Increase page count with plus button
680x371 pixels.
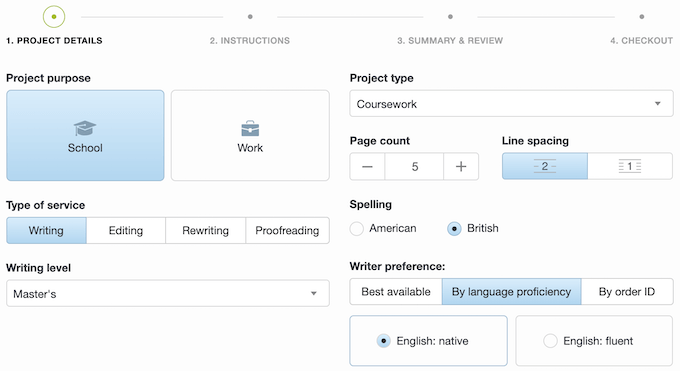[x=461, y=166]
